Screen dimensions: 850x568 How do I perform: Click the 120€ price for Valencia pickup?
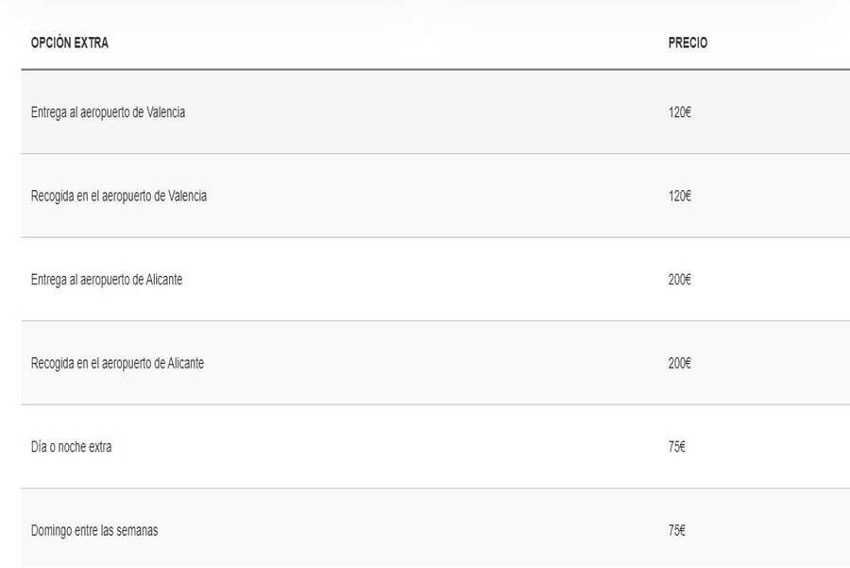679,196
